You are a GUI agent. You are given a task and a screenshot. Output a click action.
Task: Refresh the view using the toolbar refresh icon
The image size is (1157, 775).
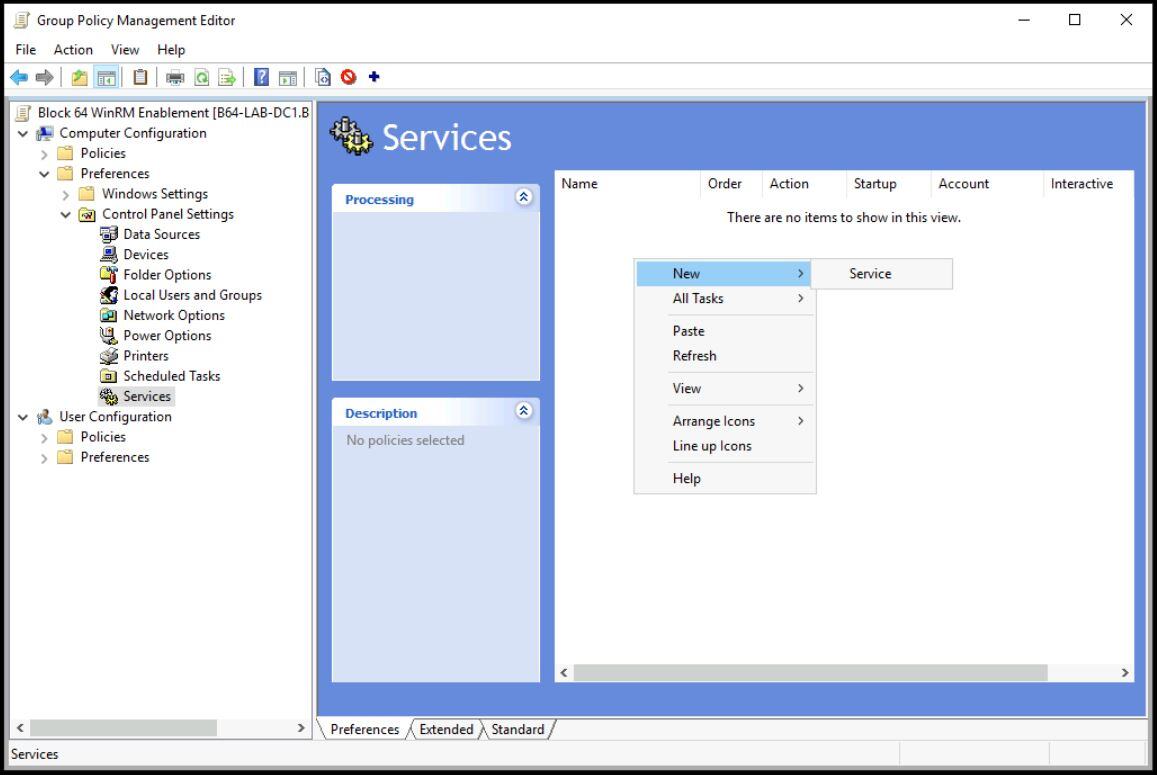click(201, 77)
